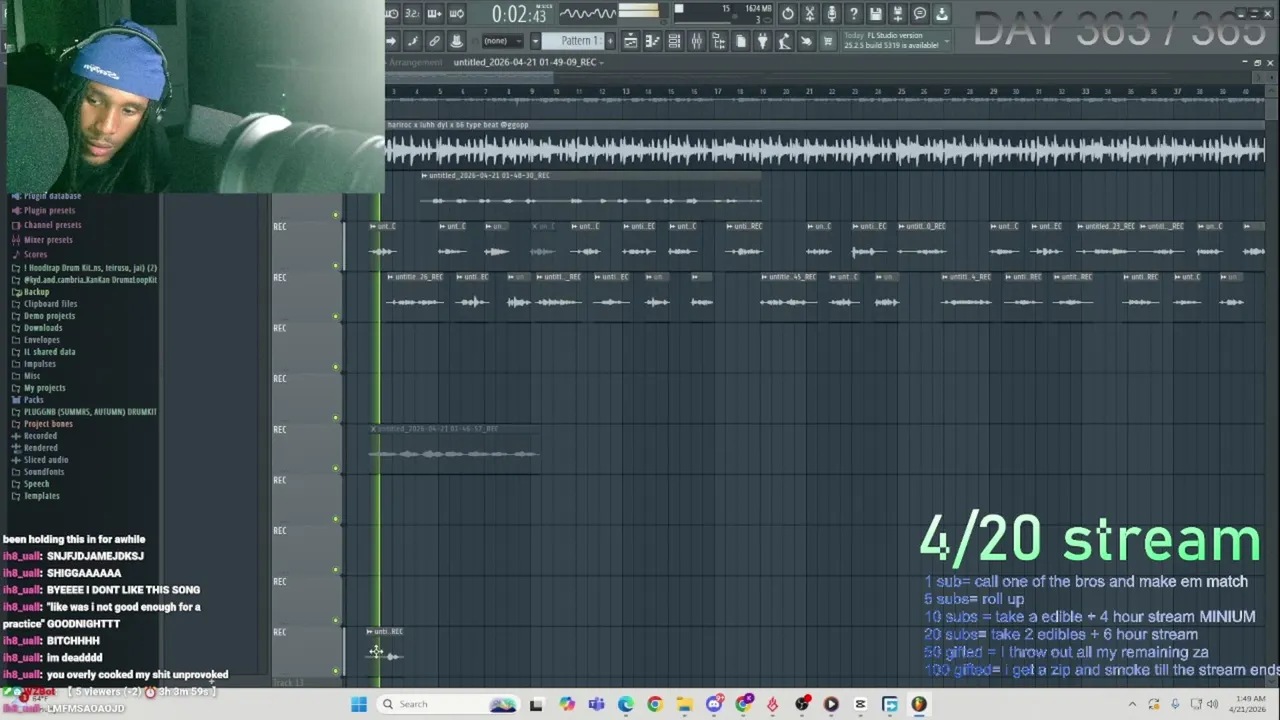Open the Windows Start menu

click(x=359, y=704)
